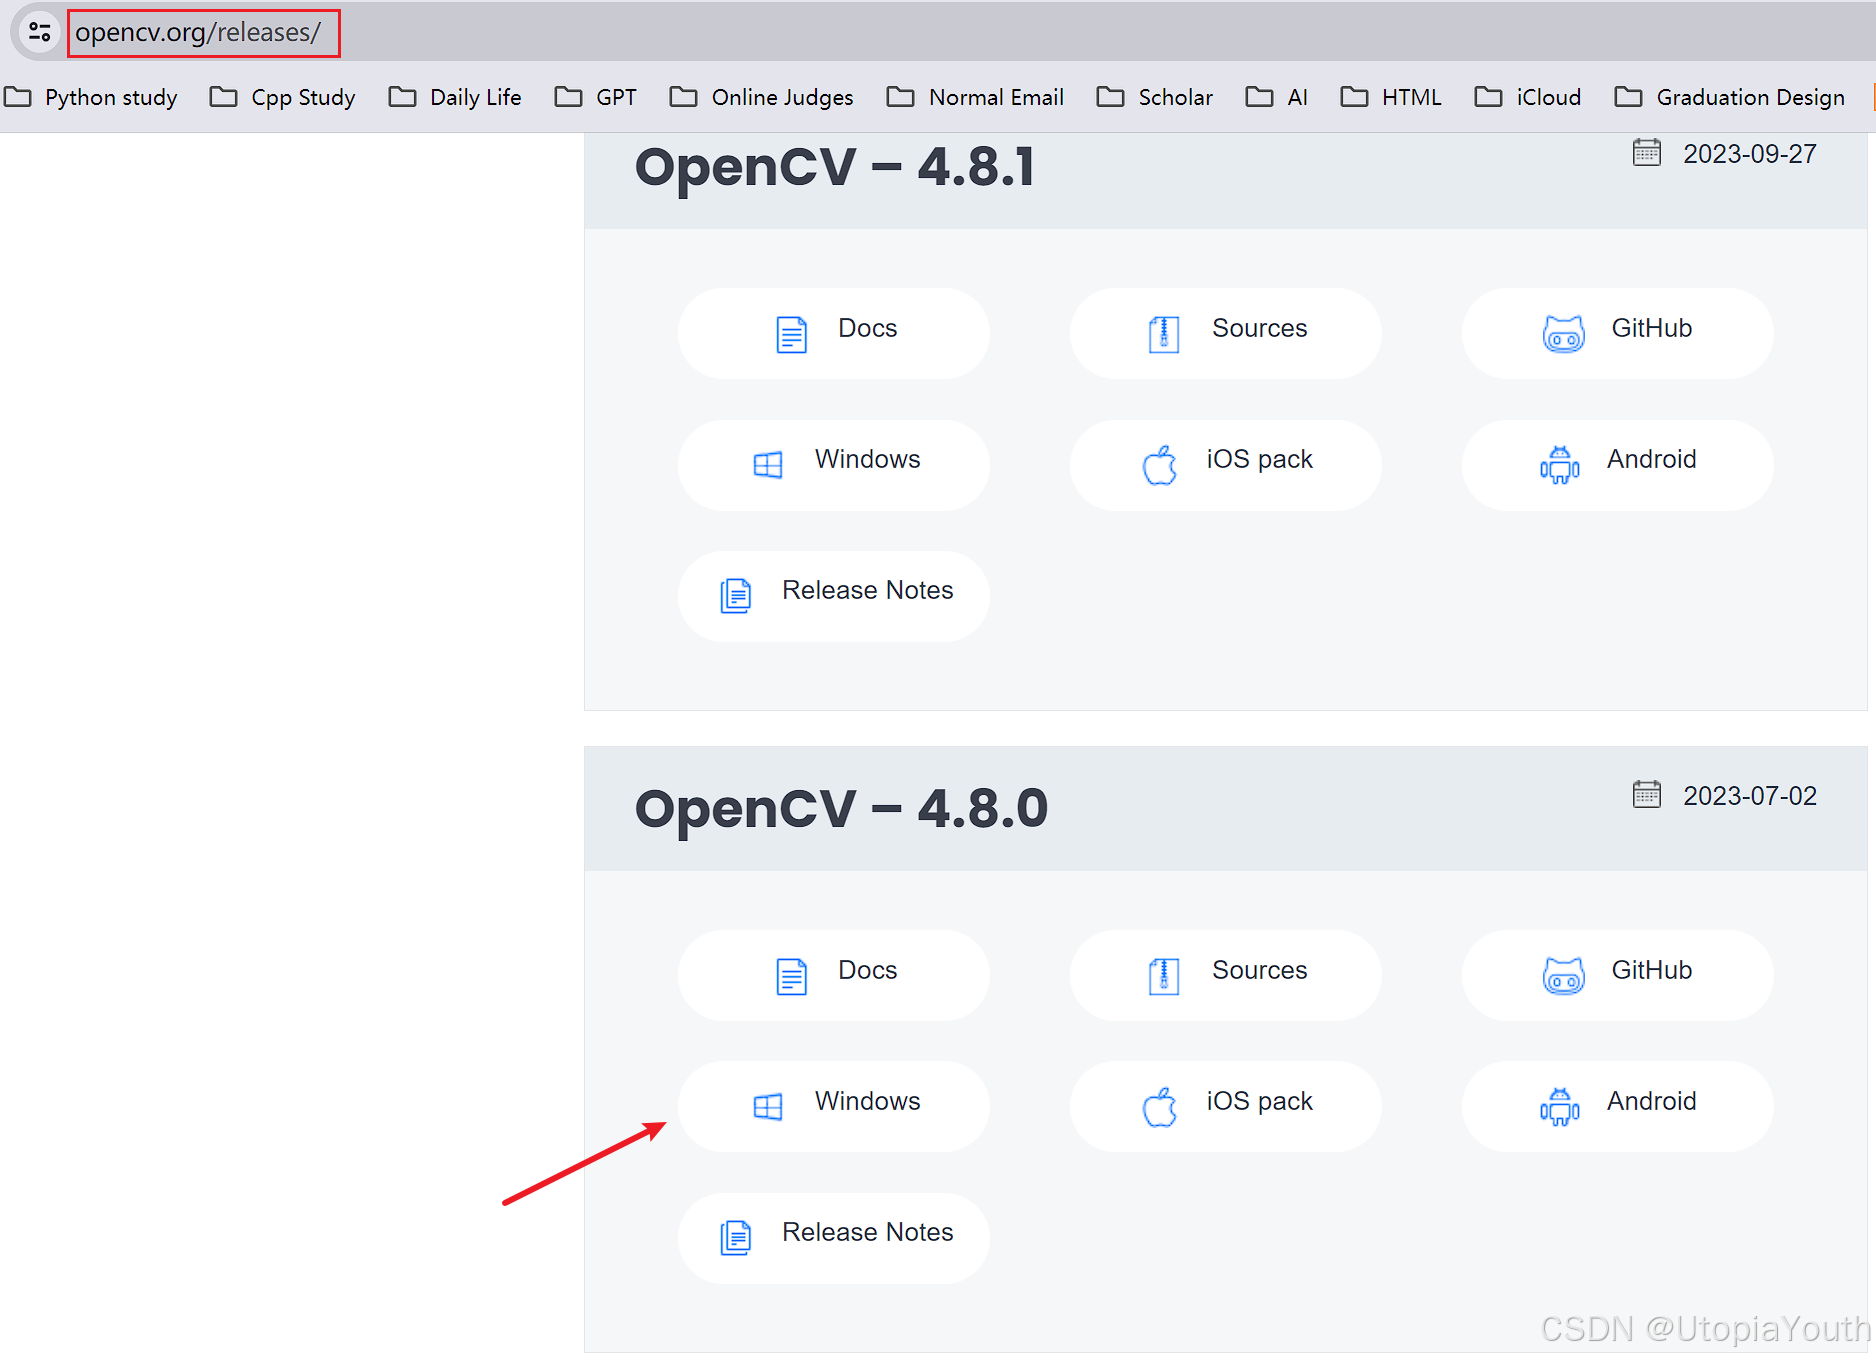The image size is (1876, 1361).
Task: Open Docs for OpenCV 4.8.1
Action: [x=834, y=333]
